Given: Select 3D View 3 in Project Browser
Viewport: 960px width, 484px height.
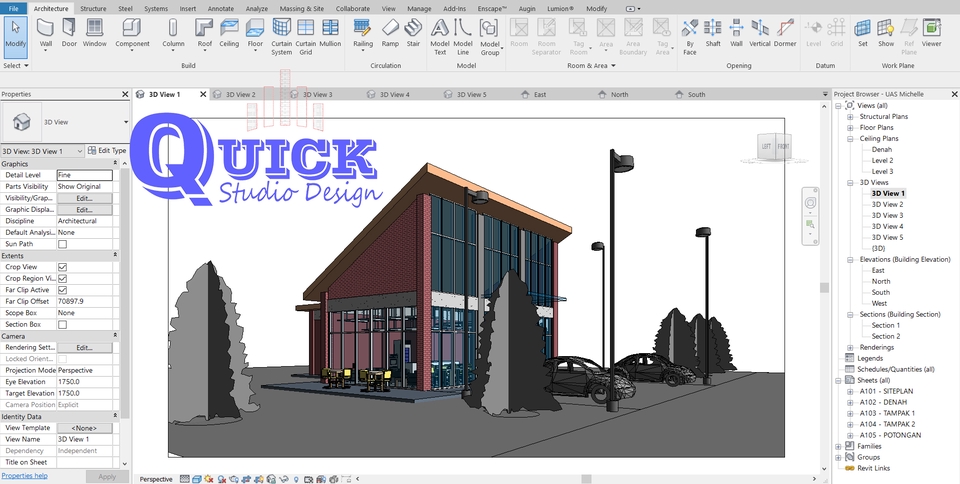Looking at the screenshot, I should pos(887,215).
